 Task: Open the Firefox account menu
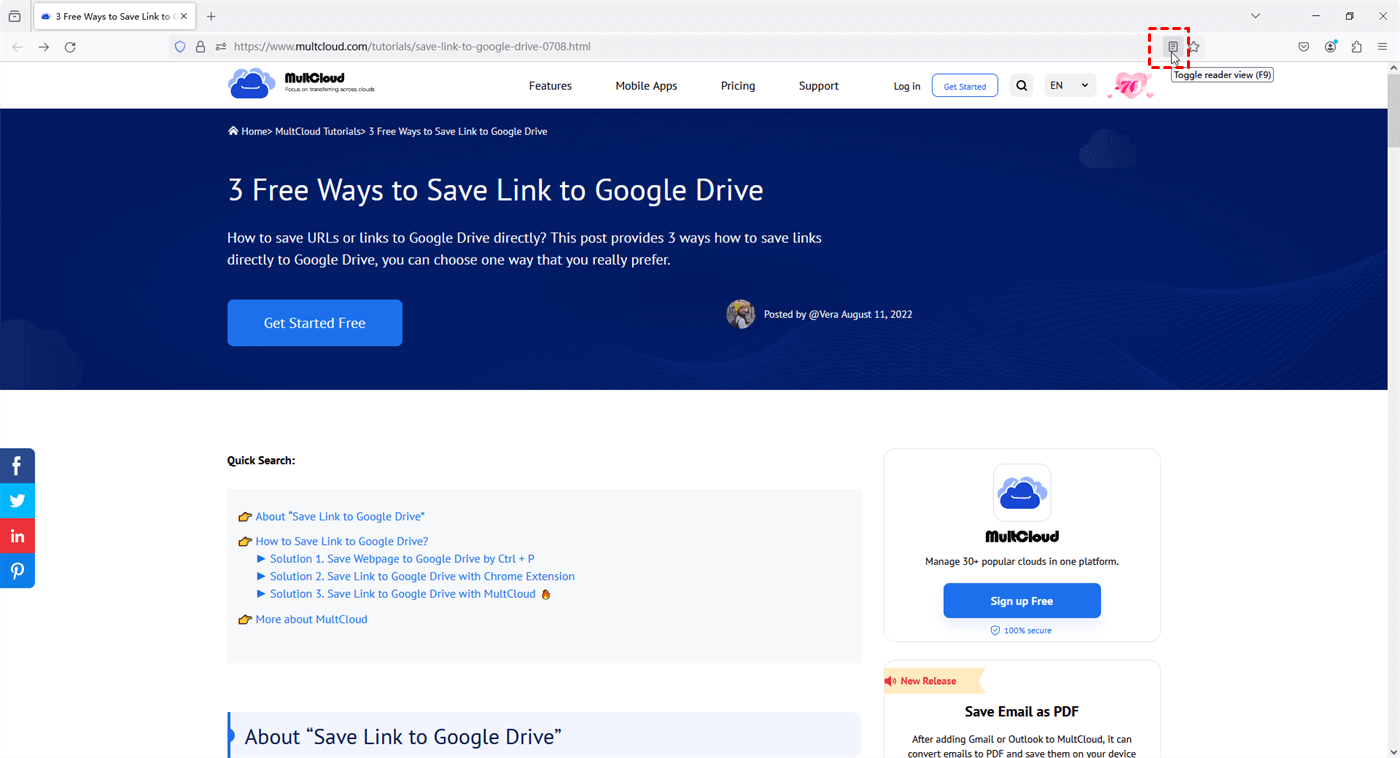click(1331, 47)
